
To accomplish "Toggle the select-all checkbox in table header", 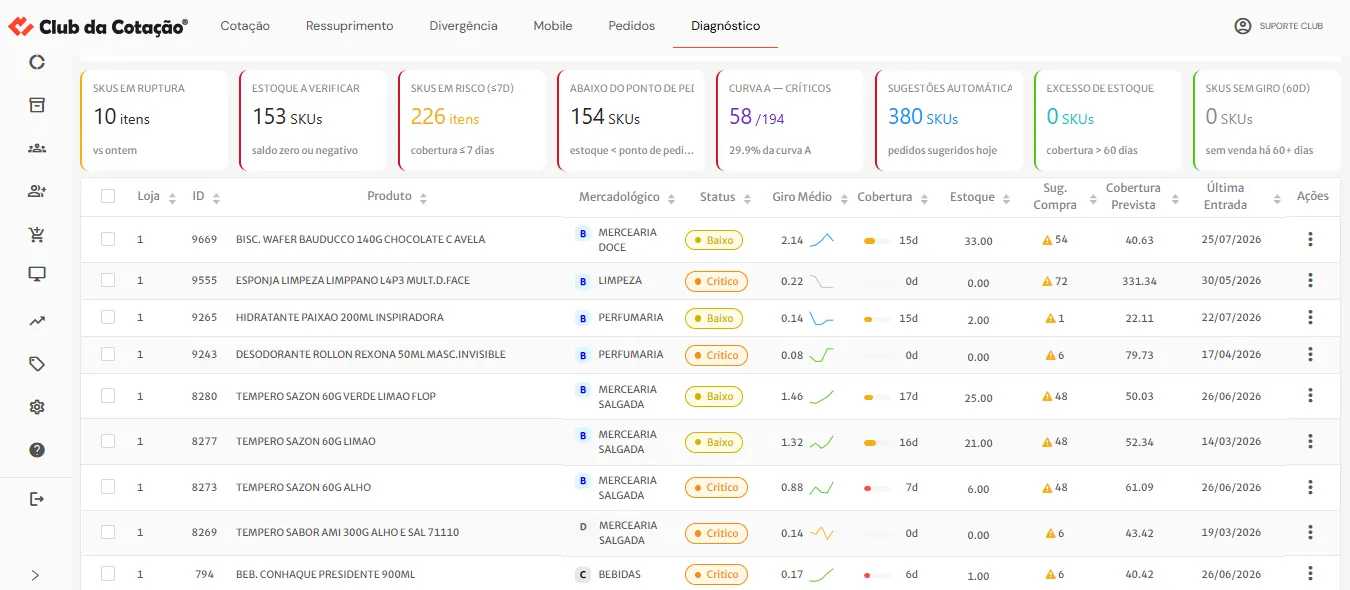I will click(x=108, y=196).
